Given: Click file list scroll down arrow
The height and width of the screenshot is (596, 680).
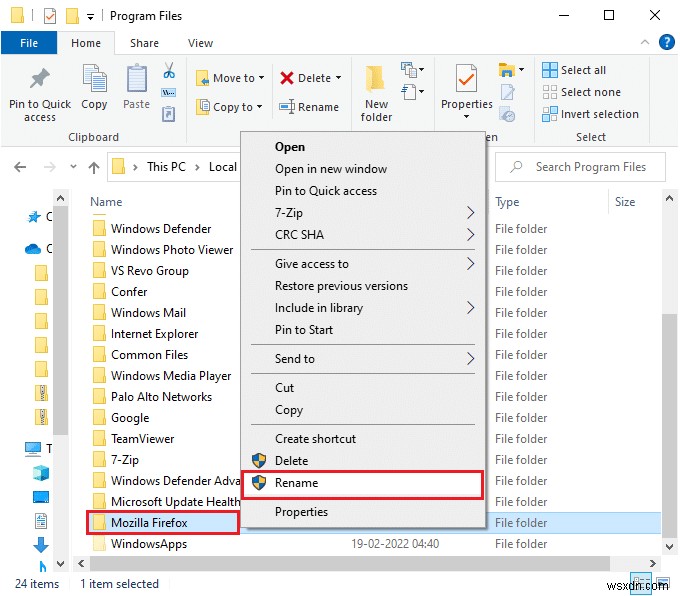Looking at the screenshot, I should 669,547.
